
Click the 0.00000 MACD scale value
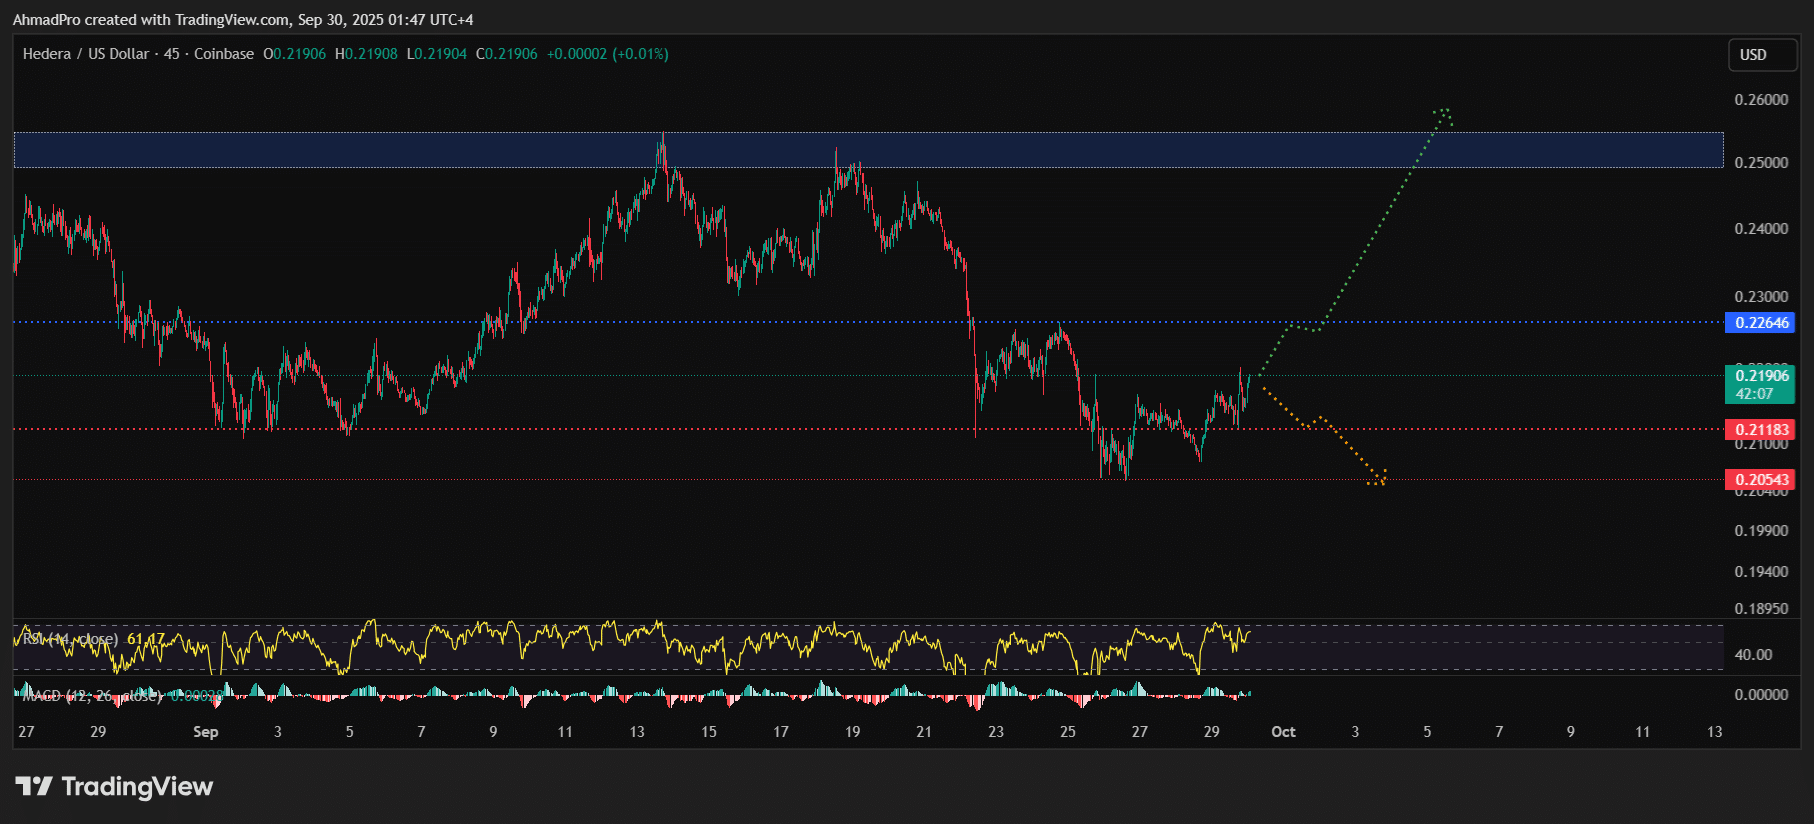[1761, 695]
